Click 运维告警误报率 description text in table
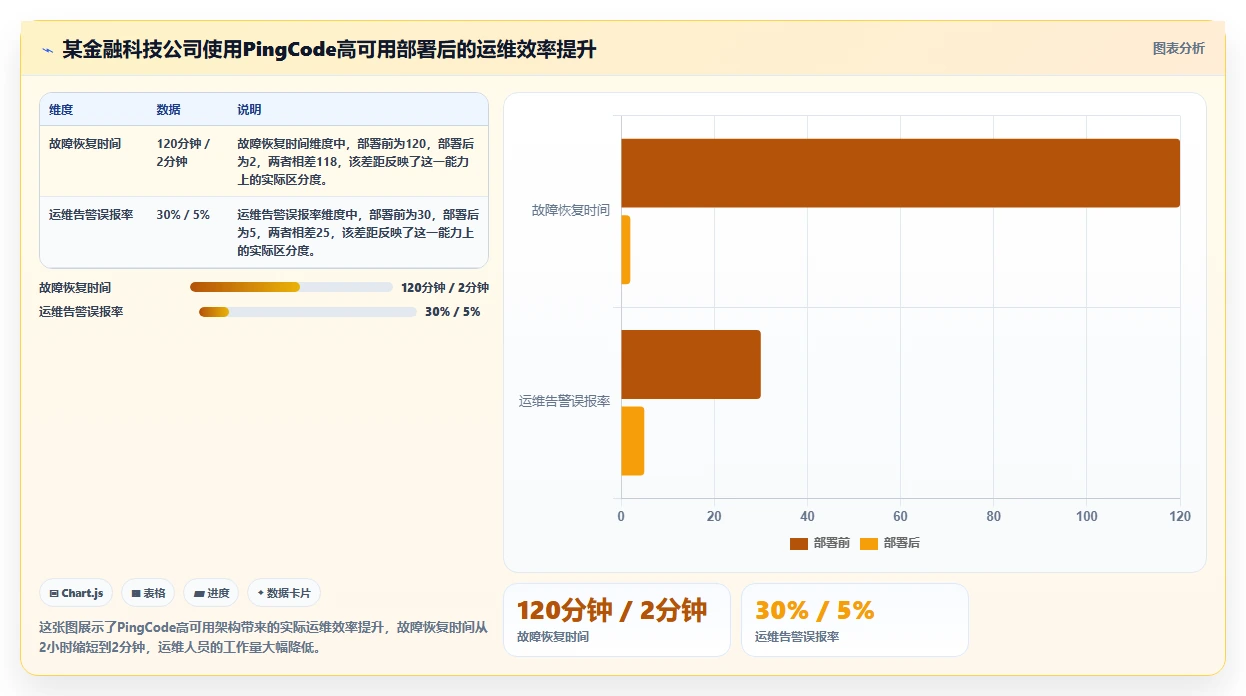 358,233
